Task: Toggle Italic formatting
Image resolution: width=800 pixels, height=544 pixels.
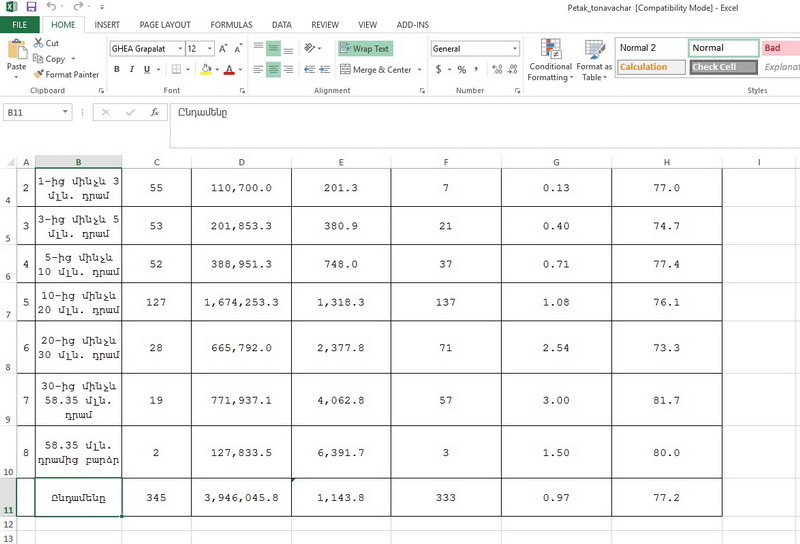Action: 132,70
